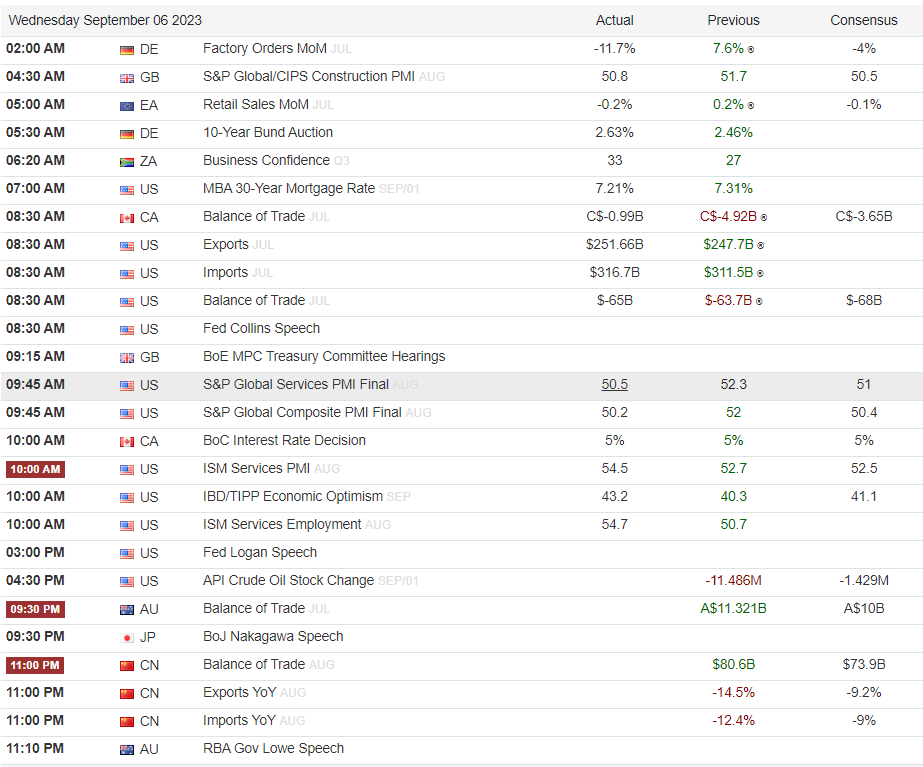
Task: Click the 54.7 ISM Services Employment value
Action: tap(615, 524)
